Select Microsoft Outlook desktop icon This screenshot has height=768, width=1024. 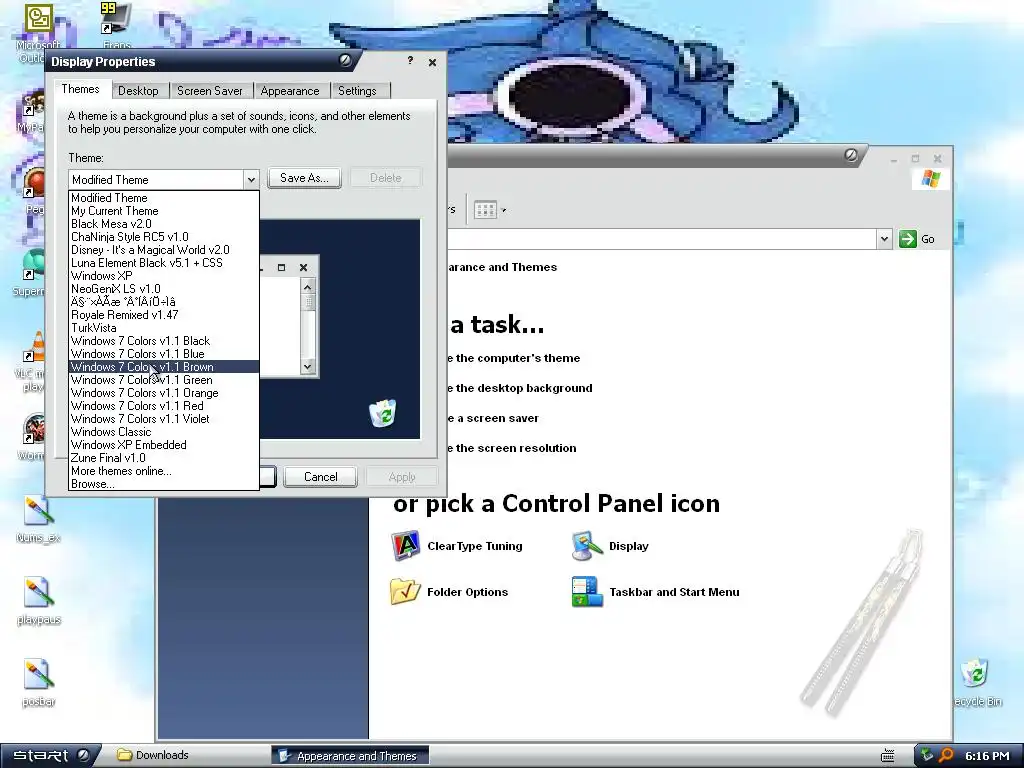pyautogui.click(x=38, y=20)
